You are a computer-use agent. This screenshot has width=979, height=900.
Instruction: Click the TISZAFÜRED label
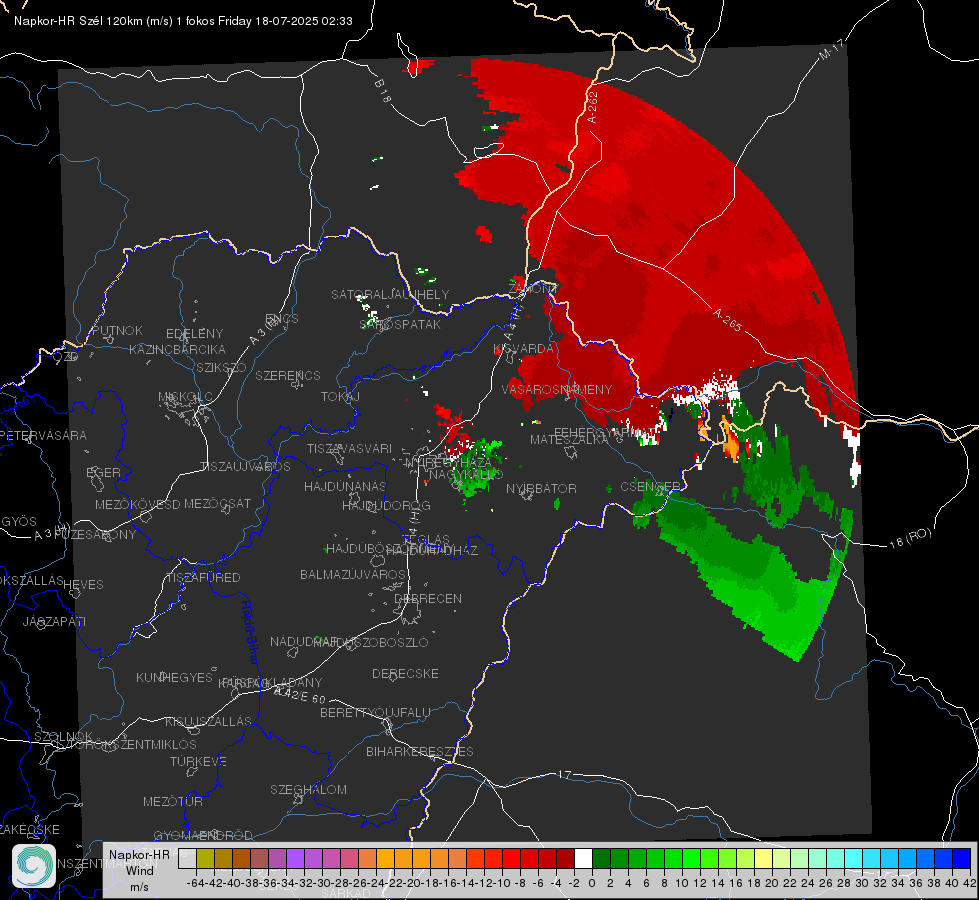click(203, 578)
